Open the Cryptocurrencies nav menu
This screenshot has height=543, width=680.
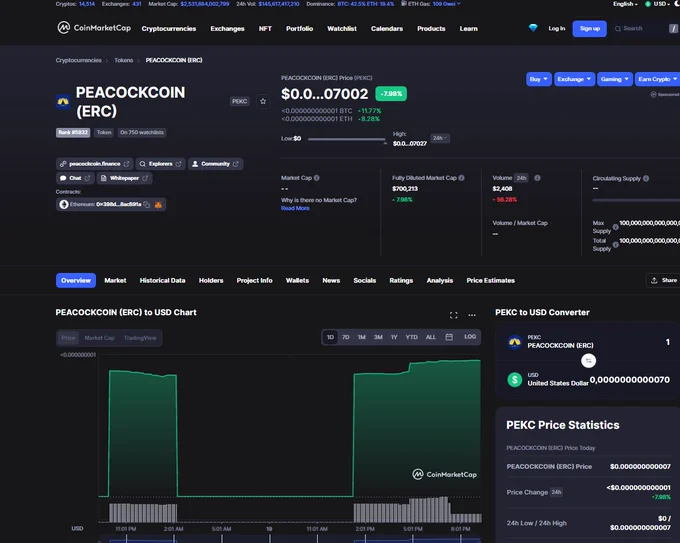169,29
